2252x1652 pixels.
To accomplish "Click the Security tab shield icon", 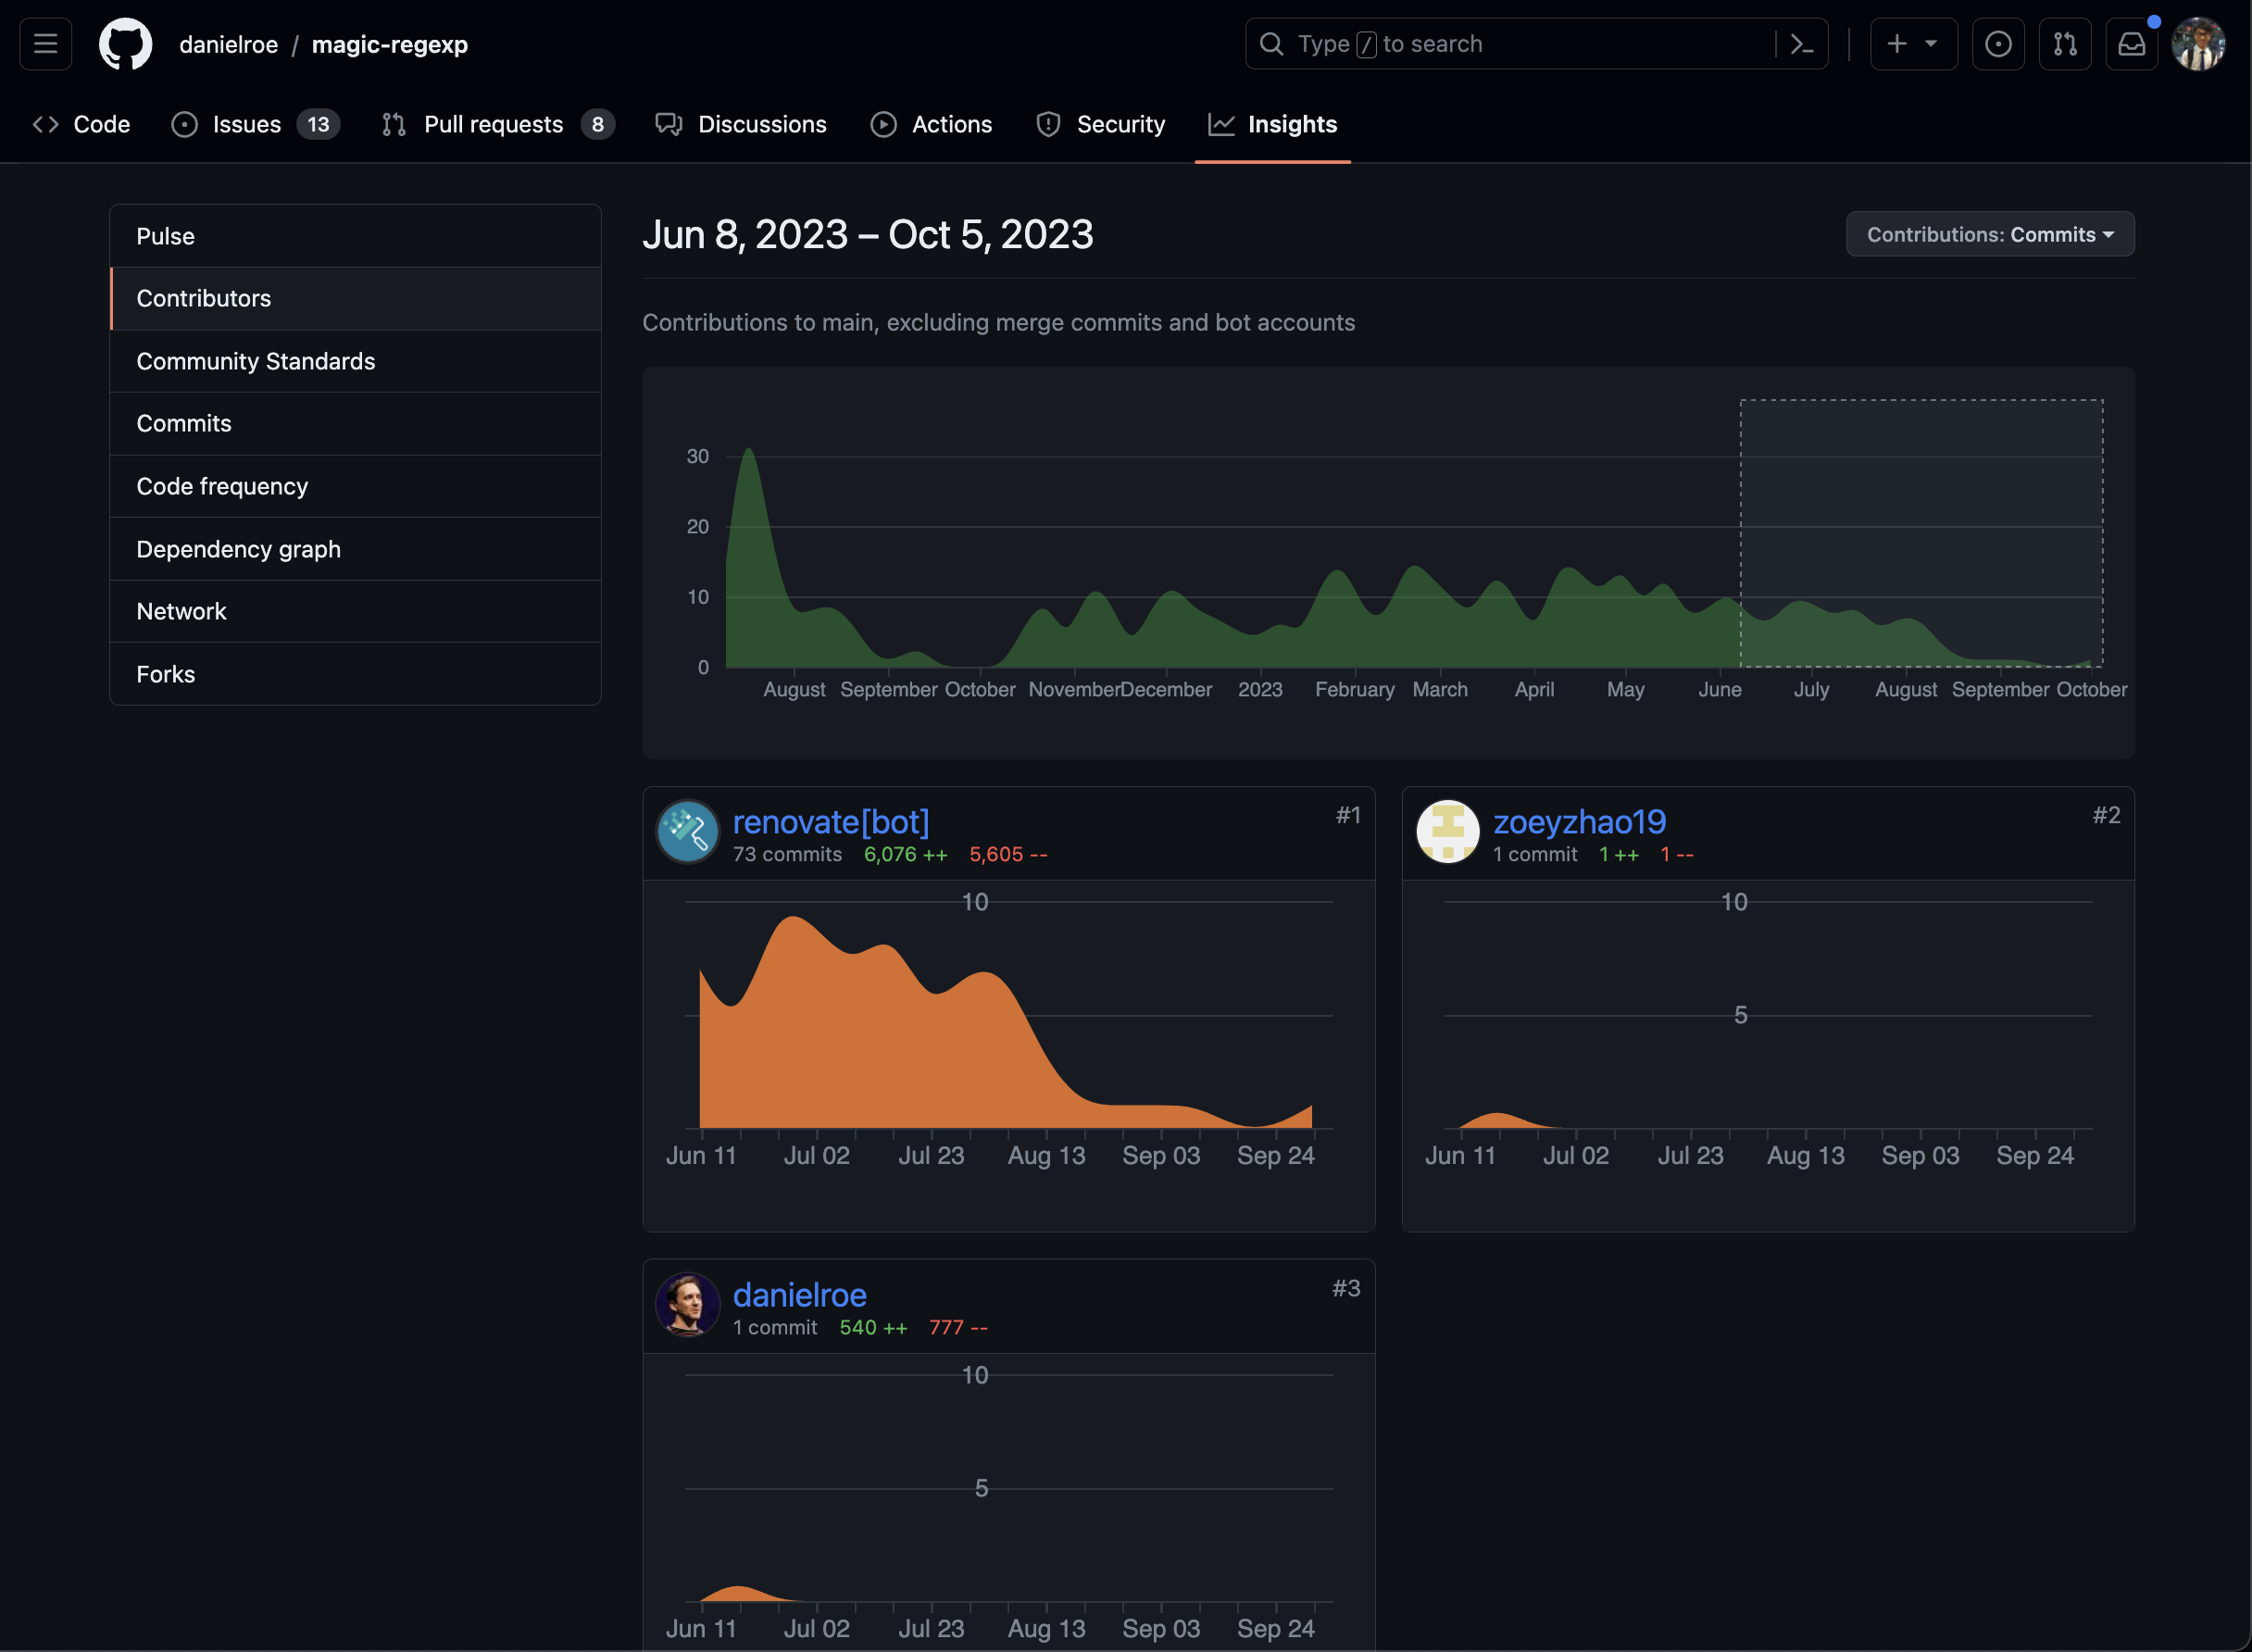I will coord(1049,124).
